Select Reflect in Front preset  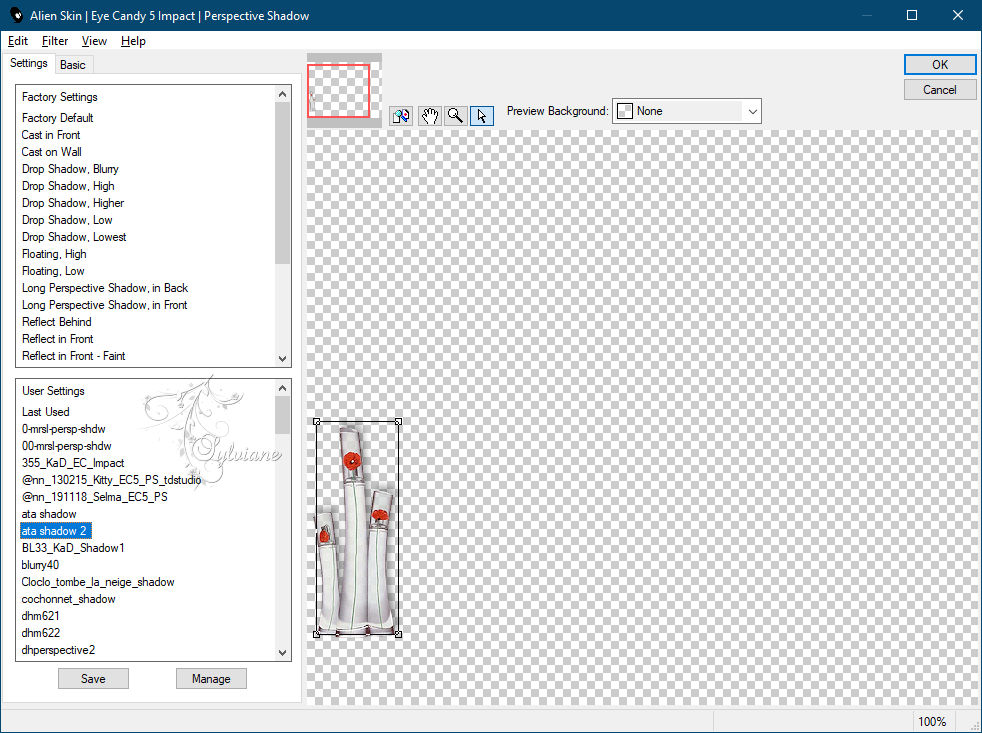point(57,338)
